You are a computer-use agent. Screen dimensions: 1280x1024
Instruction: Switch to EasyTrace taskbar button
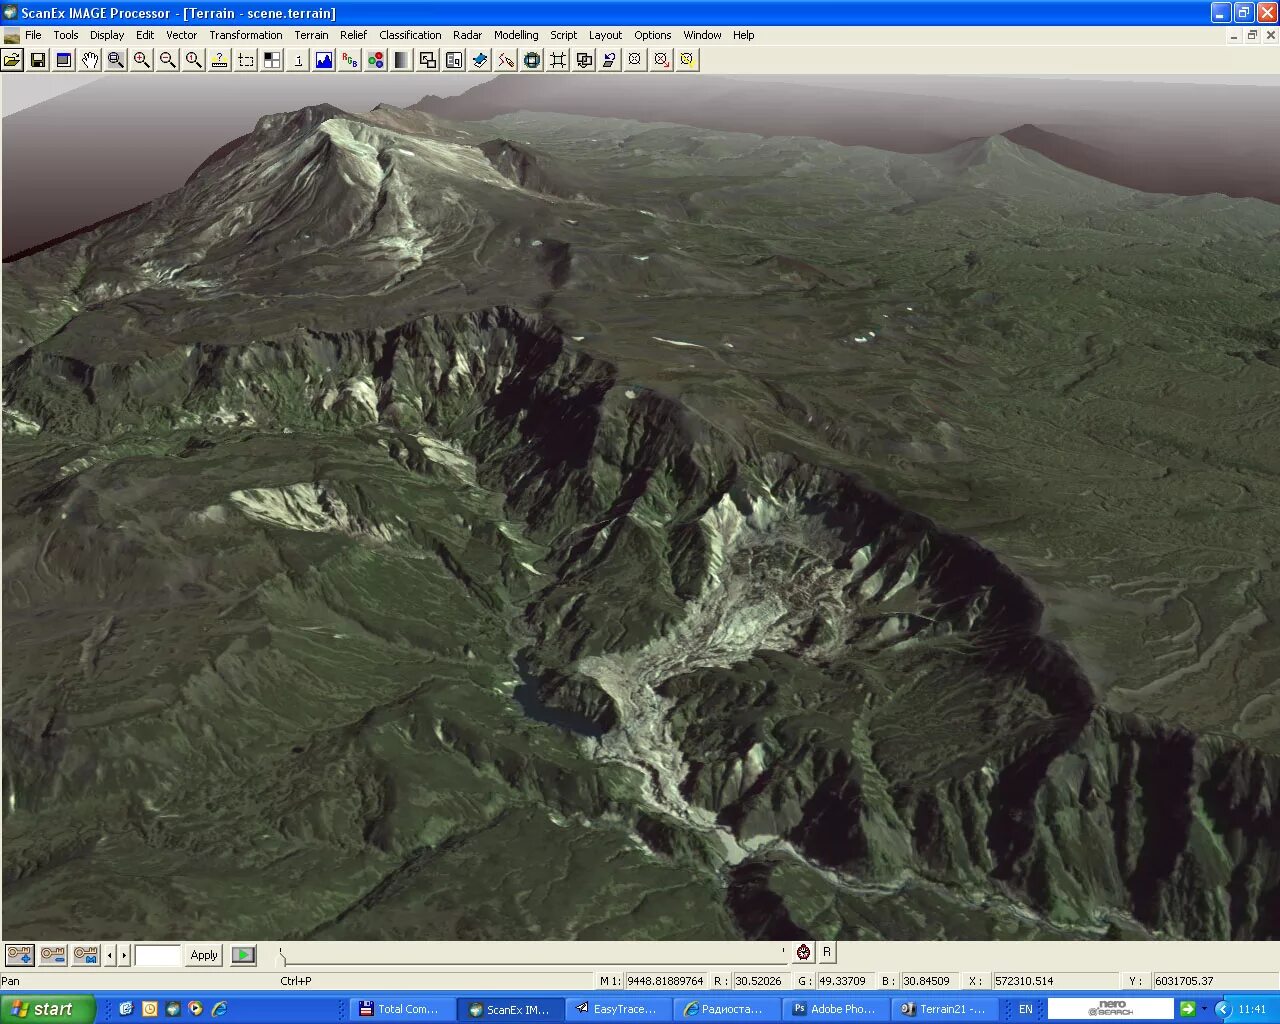coord(620,1009)
